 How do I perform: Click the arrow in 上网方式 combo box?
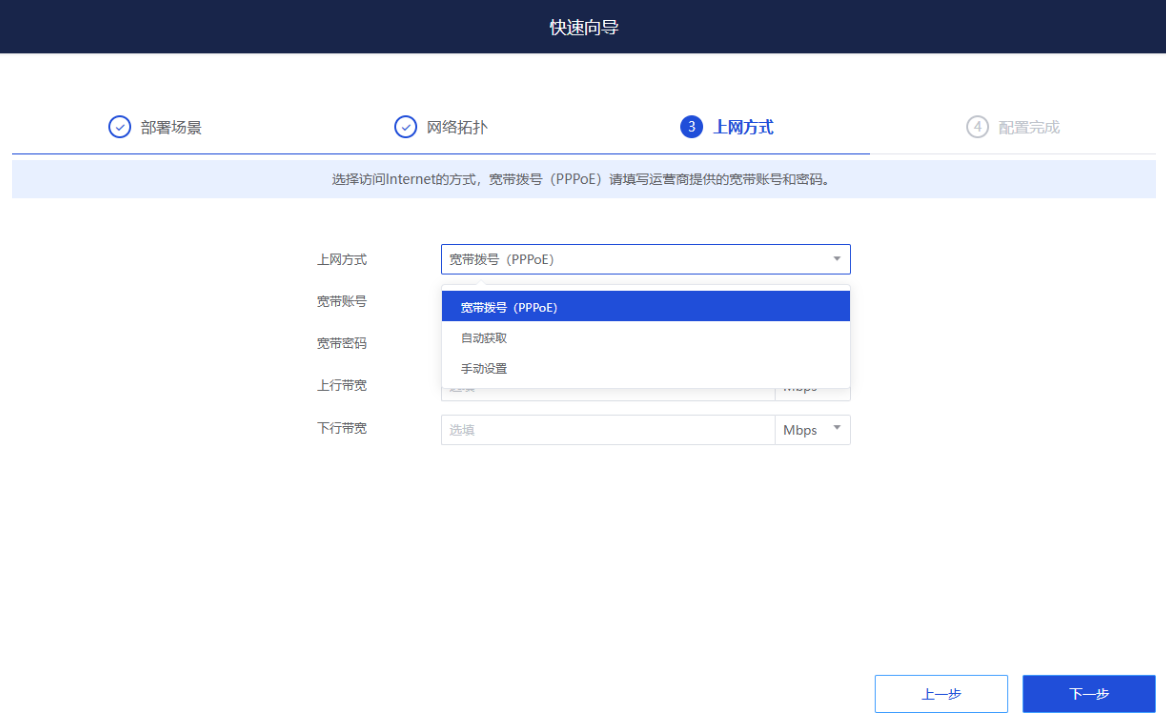point(836,259)
